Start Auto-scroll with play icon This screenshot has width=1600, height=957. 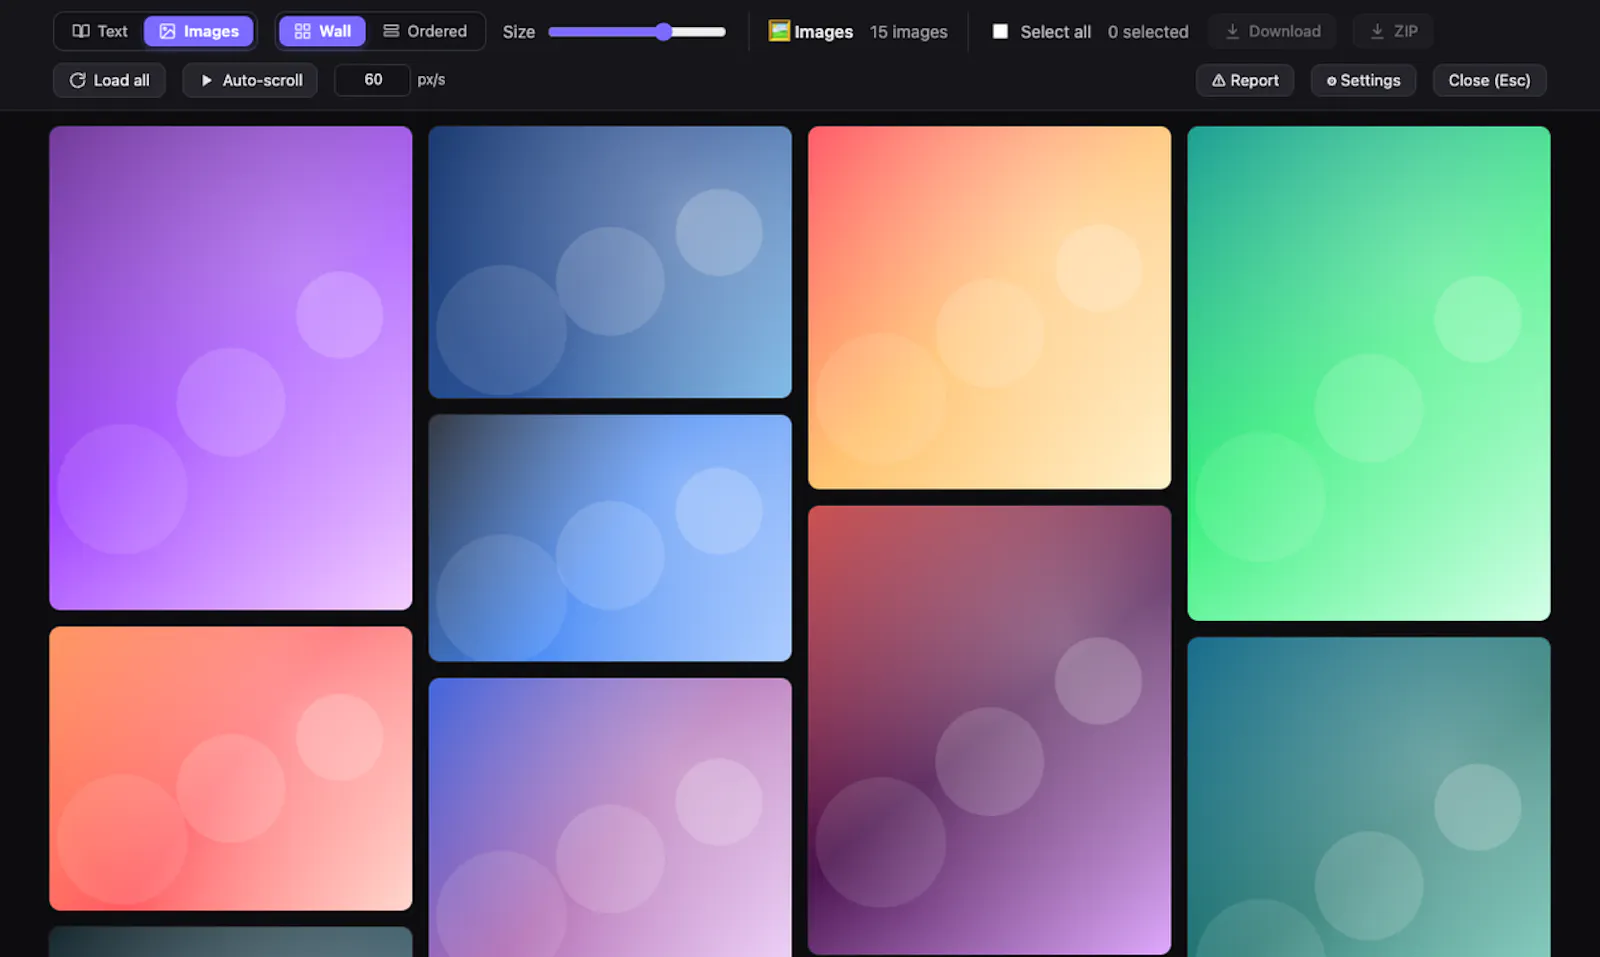click(x=250, y=80)
